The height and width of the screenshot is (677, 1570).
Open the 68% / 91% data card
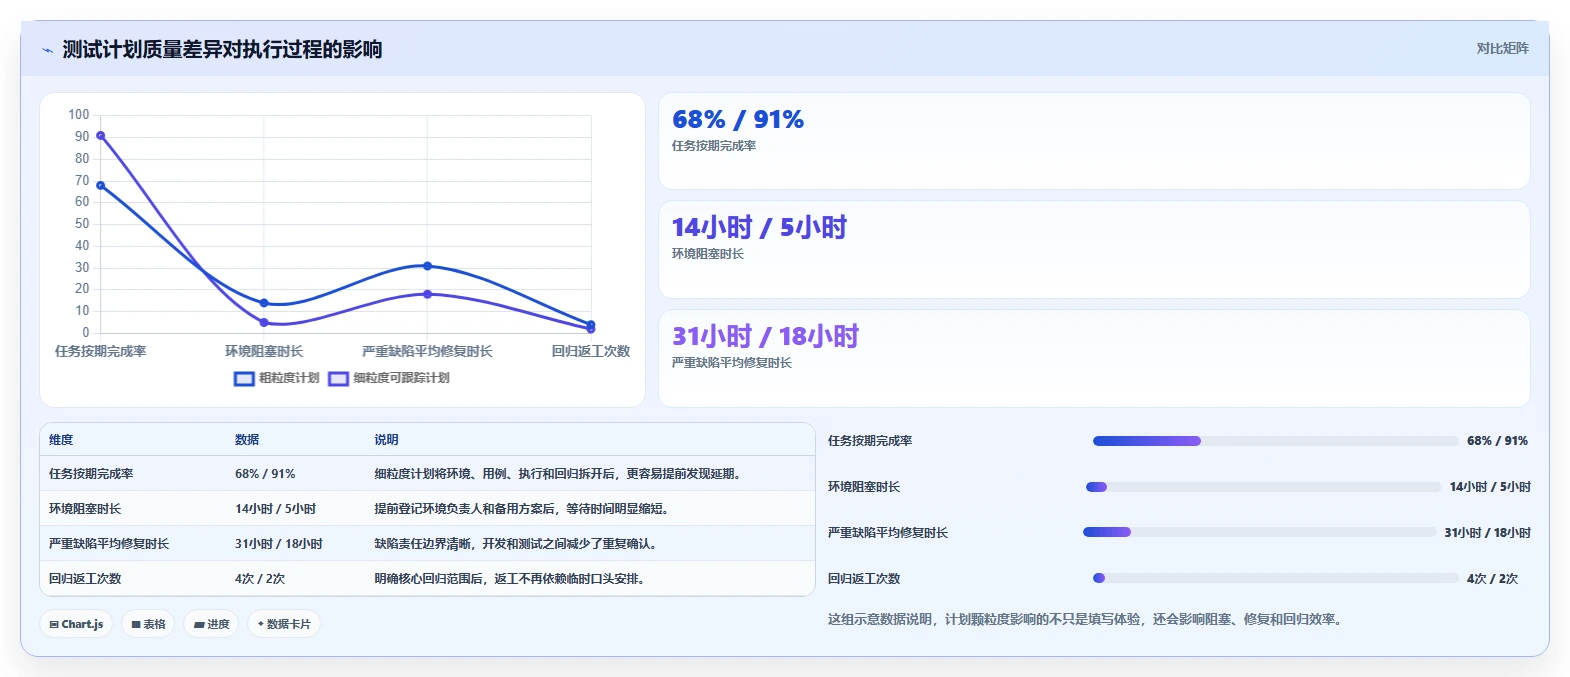[1094, 141]
